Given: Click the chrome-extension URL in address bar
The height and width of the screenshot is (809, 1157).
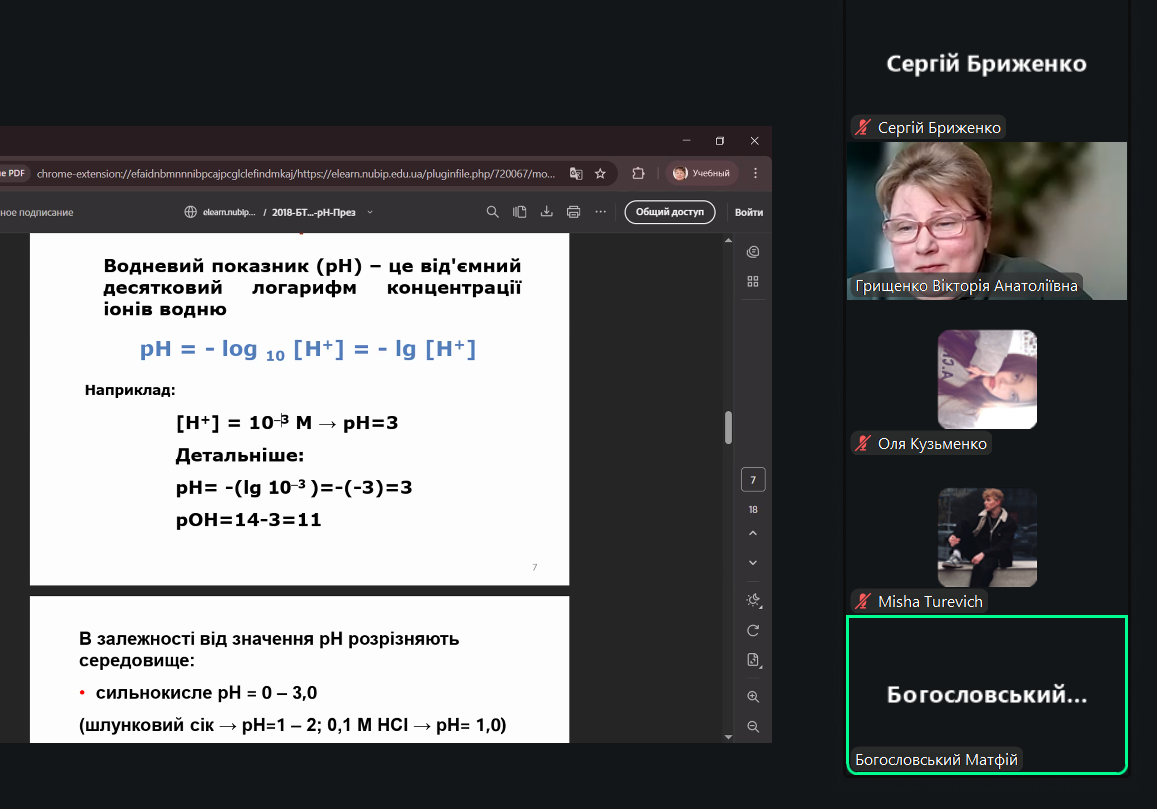Looking at the screenshot, I should coord(296,173).
